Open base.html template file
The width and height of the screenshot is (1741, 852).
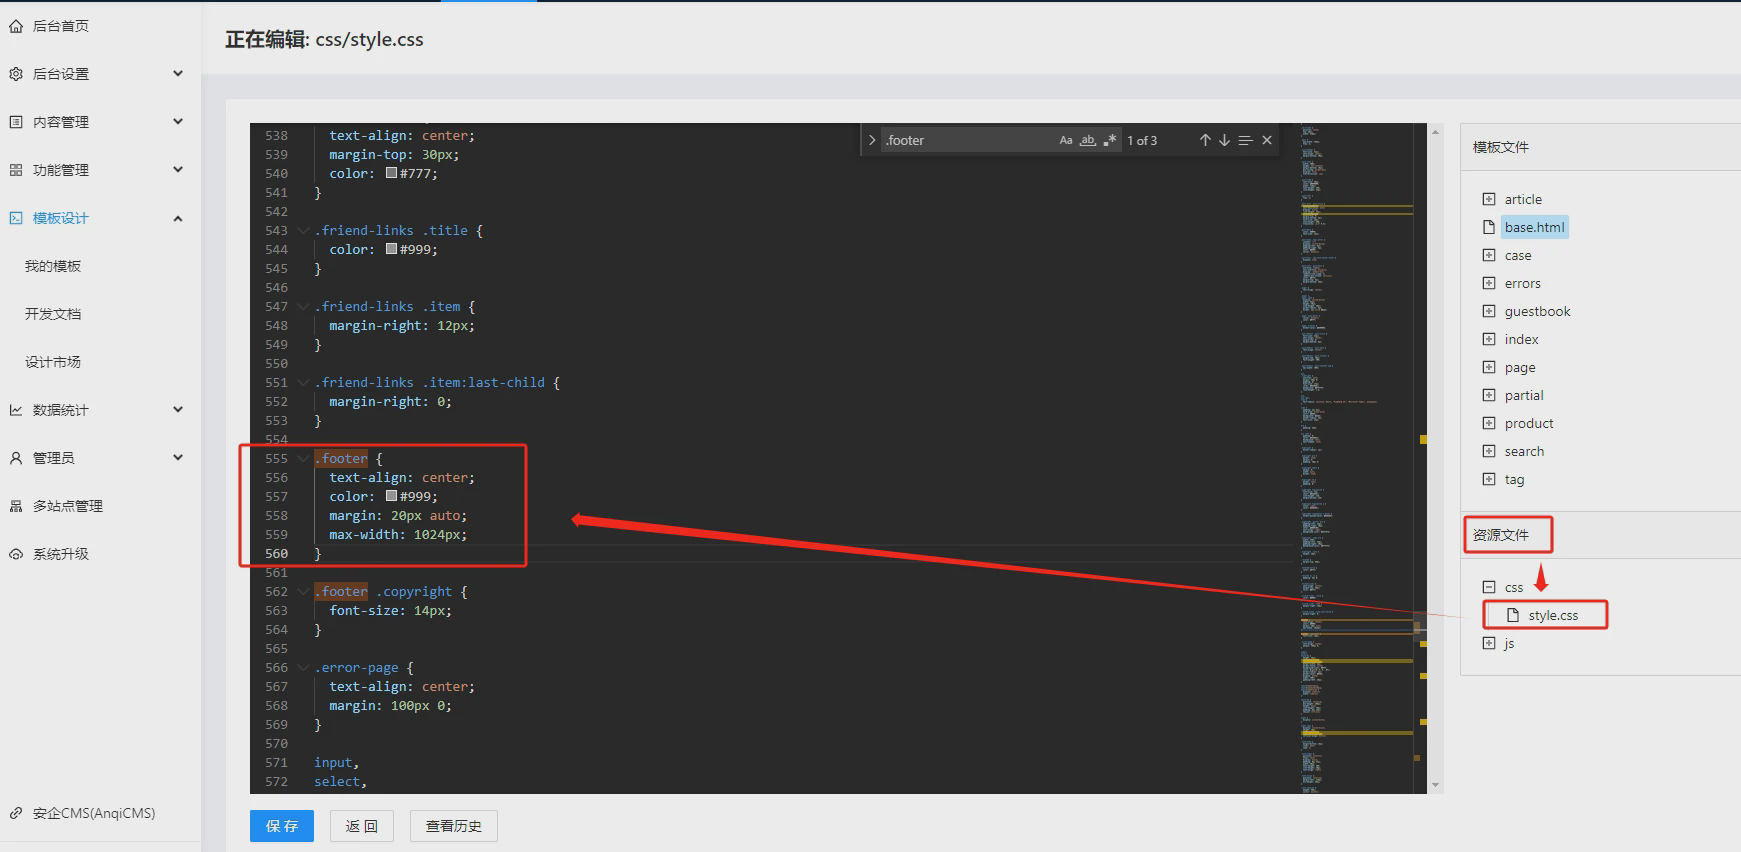1535,227
